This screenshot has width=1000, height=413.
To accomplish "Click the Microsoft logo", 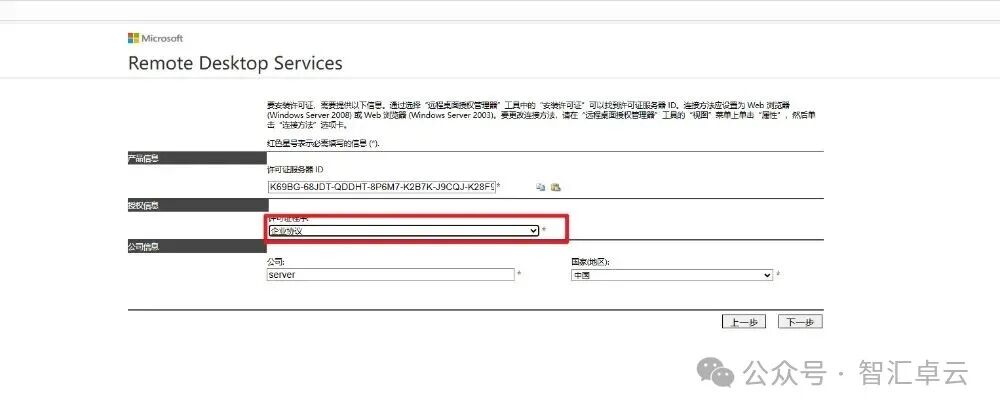I will pyautogui.click(x=156, y=38).
